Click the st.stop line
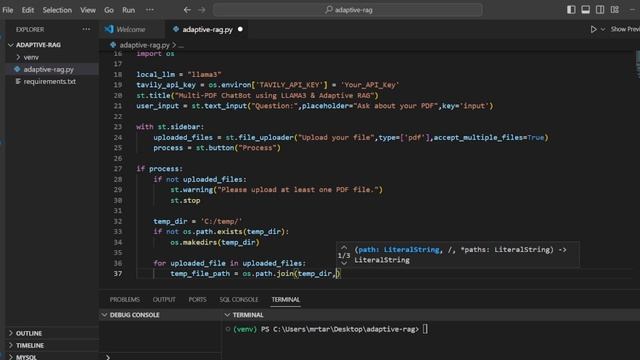 185,200
